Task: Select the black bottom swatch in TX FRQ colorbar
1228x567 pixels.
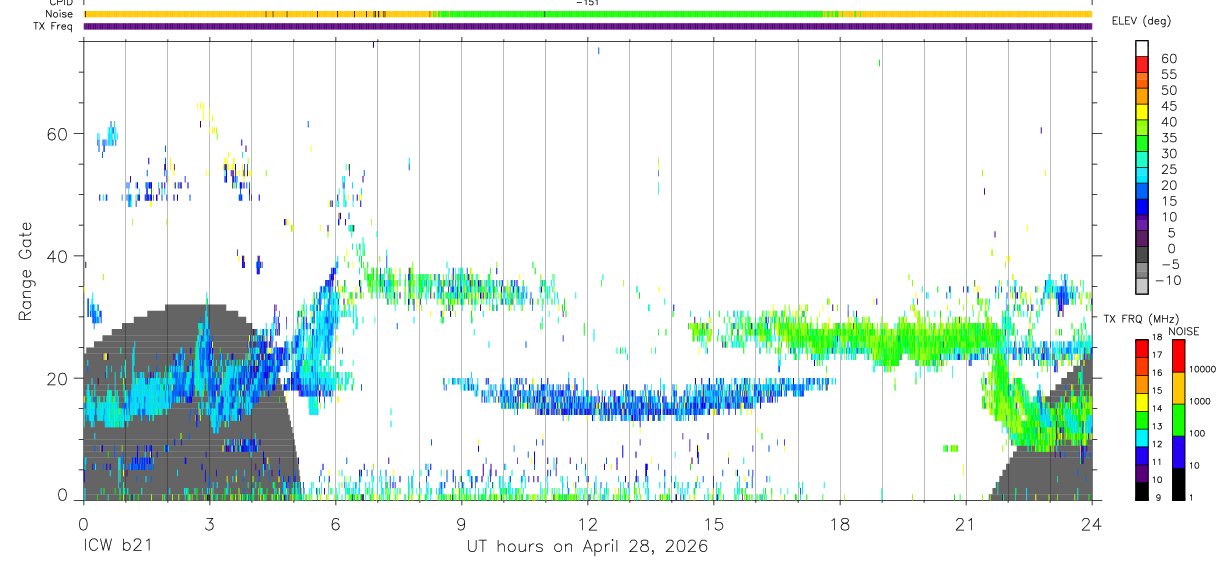Action: pyautogui.click(x=1142, y=490)
